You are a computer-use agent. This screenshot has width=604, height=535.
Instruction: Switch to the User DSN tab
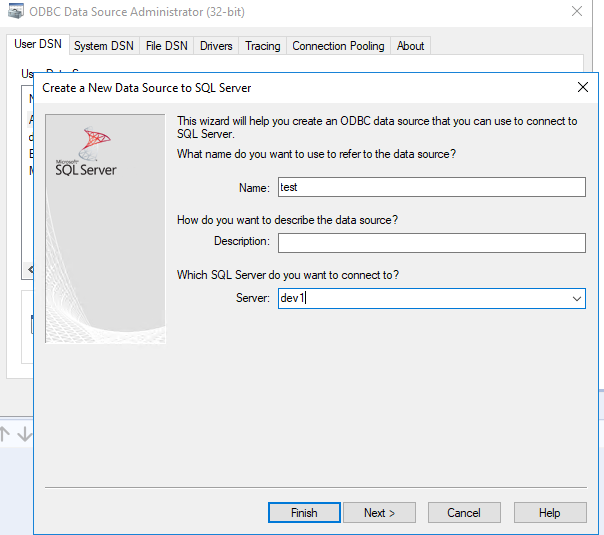[x=38, y=45]
